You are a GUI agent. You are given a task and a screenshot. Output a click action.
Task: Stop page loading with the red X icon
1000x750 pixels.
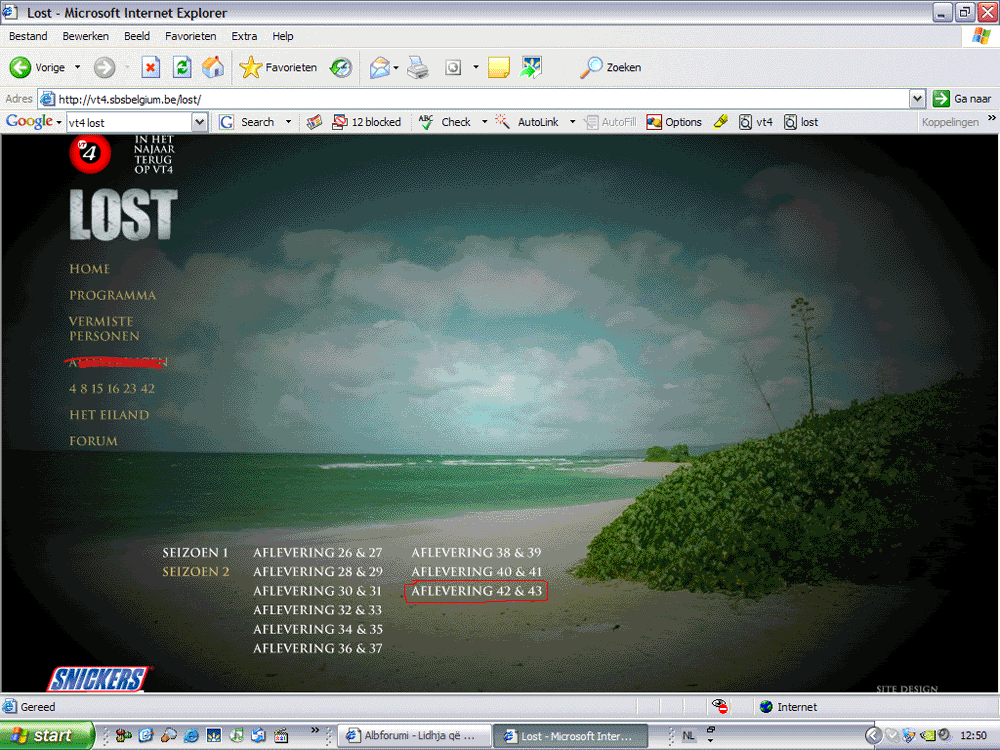coord(151,67)
